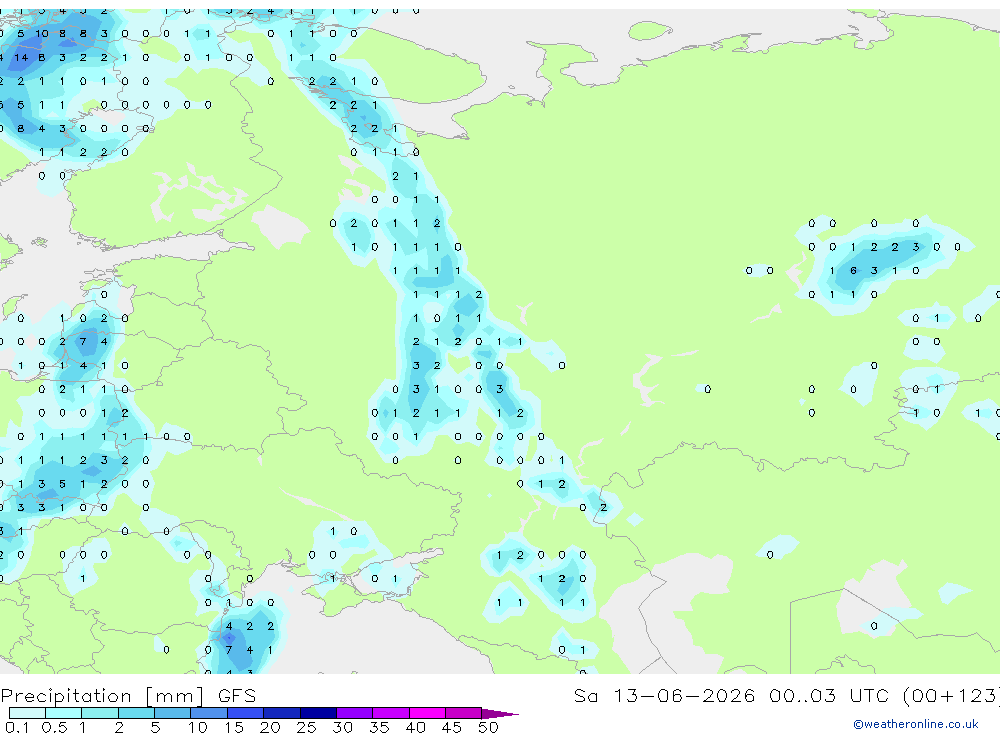
Task: Click the '35' legend label
Action: [x=379, y=727]
